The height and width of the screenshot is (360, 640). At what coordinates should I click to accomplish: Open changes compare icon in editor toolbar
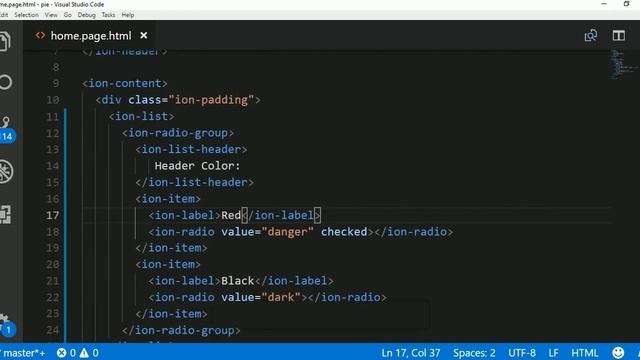(591, 36)
